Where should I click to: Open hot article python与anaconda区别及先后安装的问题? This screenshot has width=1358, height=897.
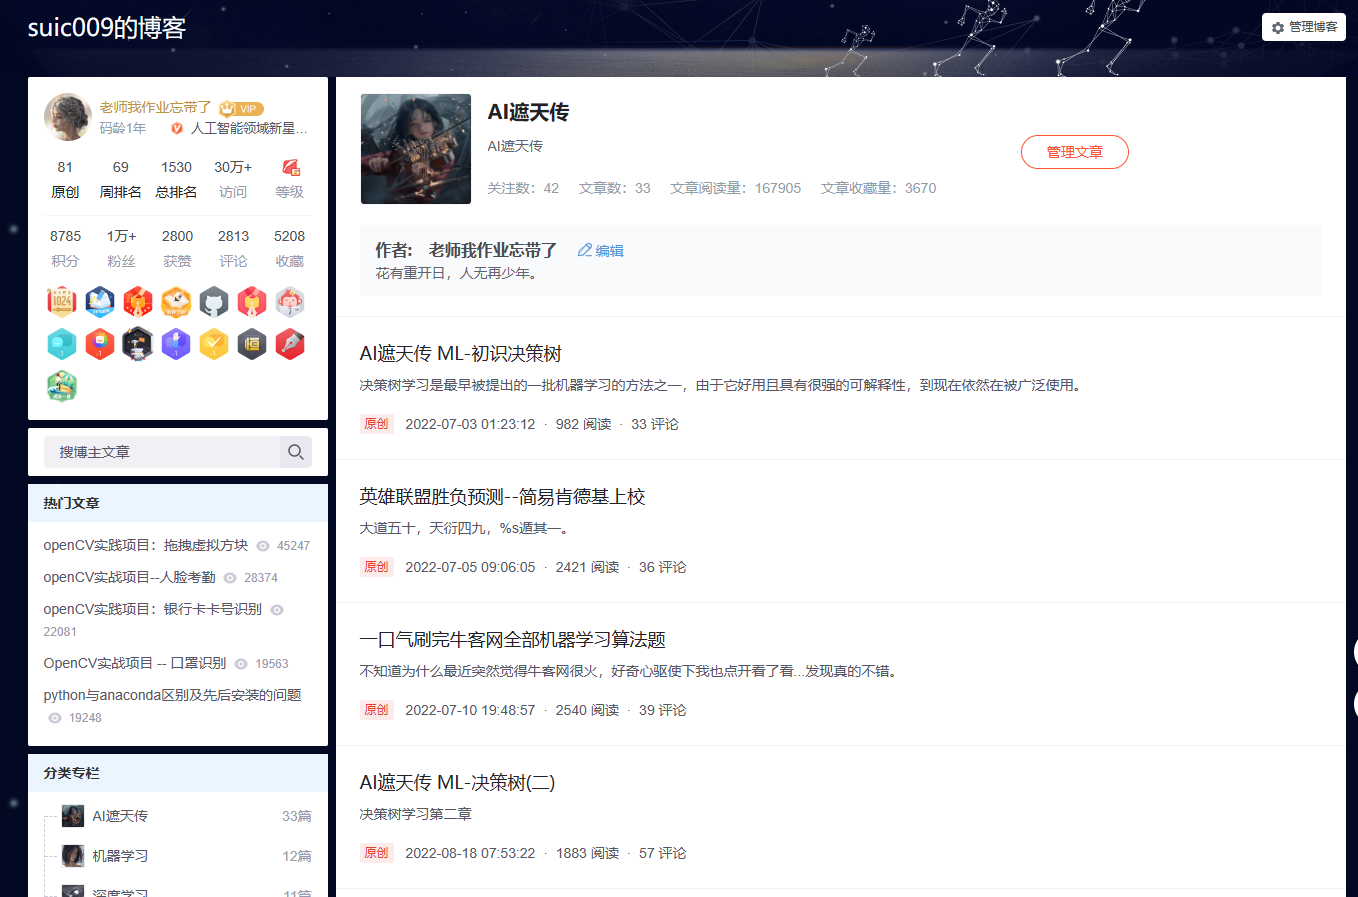pyautogui.click(x=172, y=695)
